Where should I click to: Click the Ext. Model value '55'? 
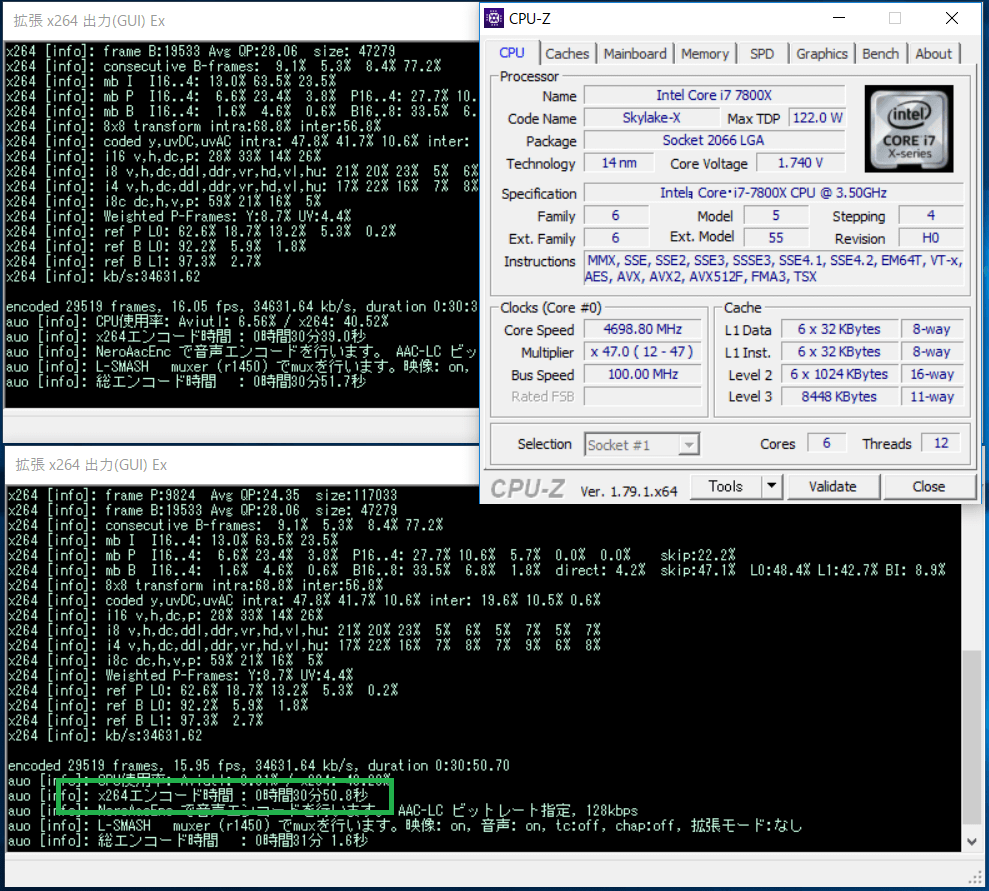776,238
